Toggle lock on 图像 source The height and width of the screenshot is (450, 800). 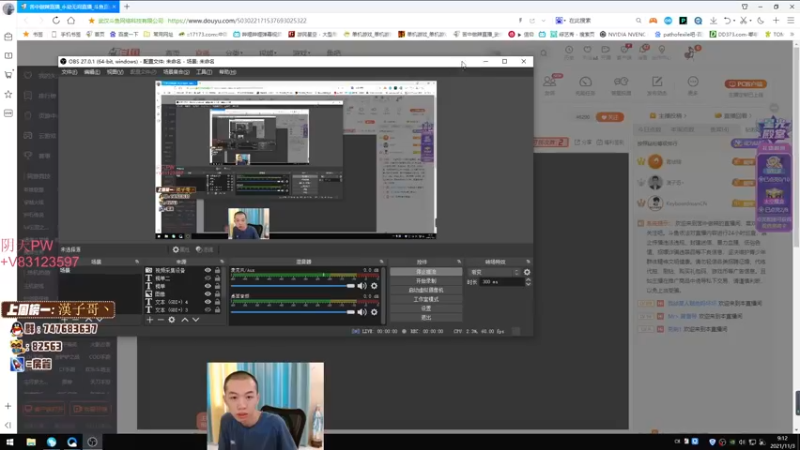click(217, 294)
